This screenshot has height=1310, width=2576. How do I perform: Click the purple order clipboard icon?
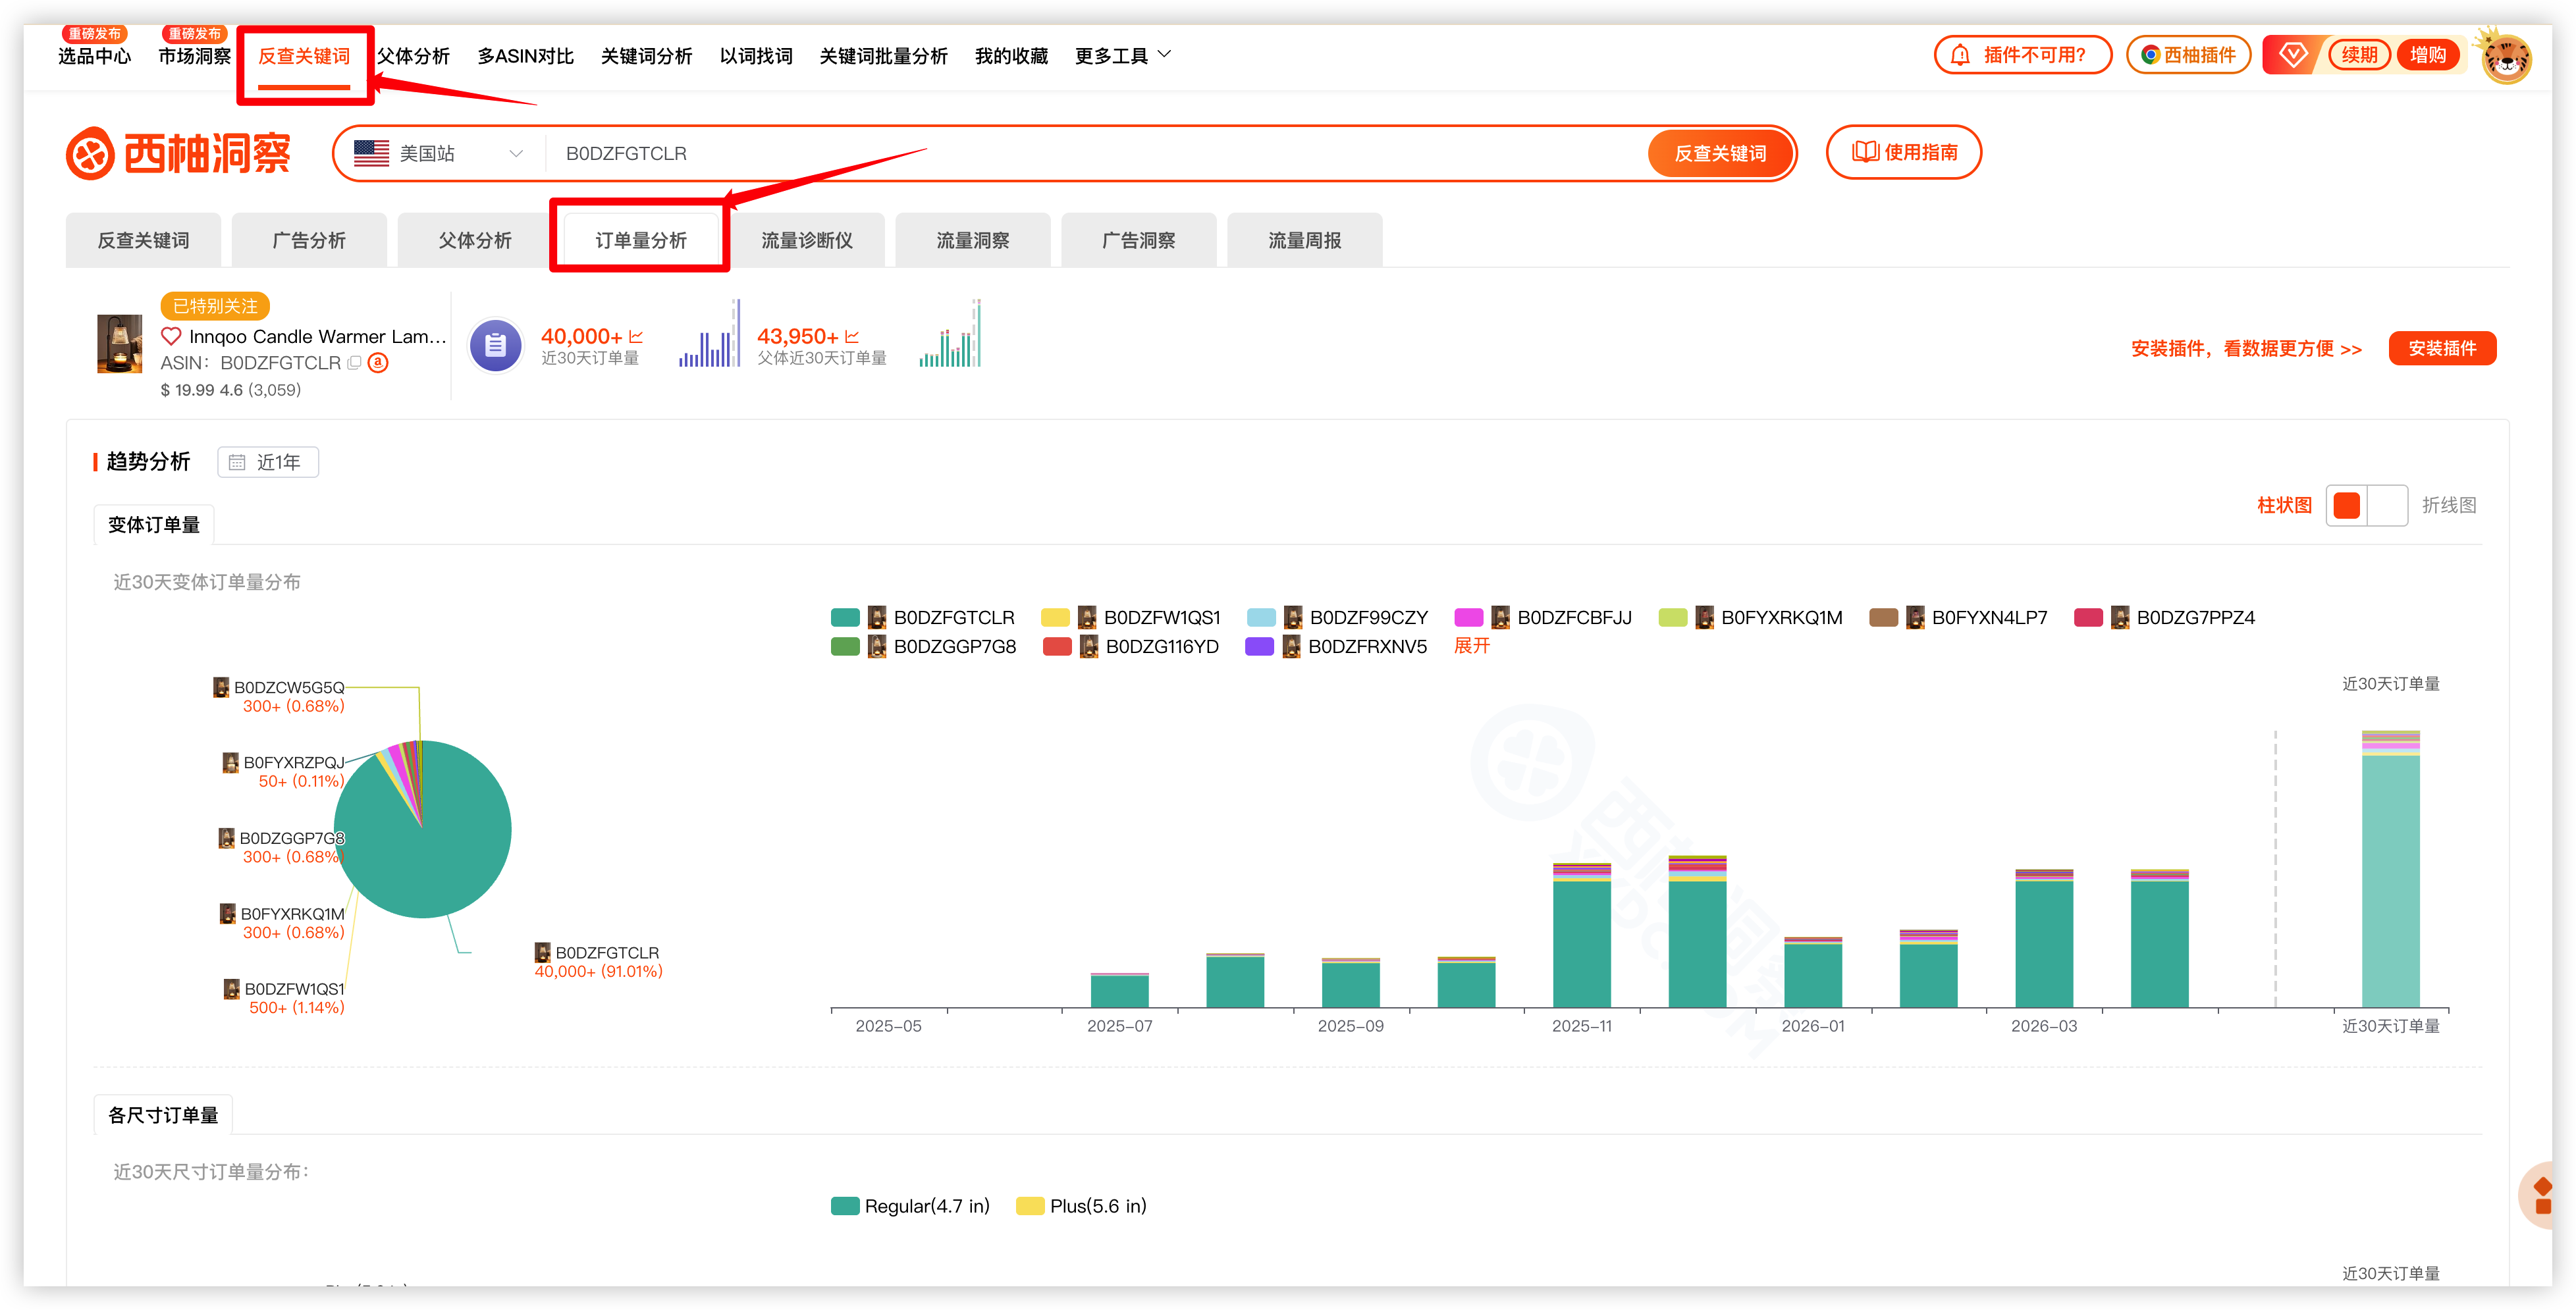496,346
